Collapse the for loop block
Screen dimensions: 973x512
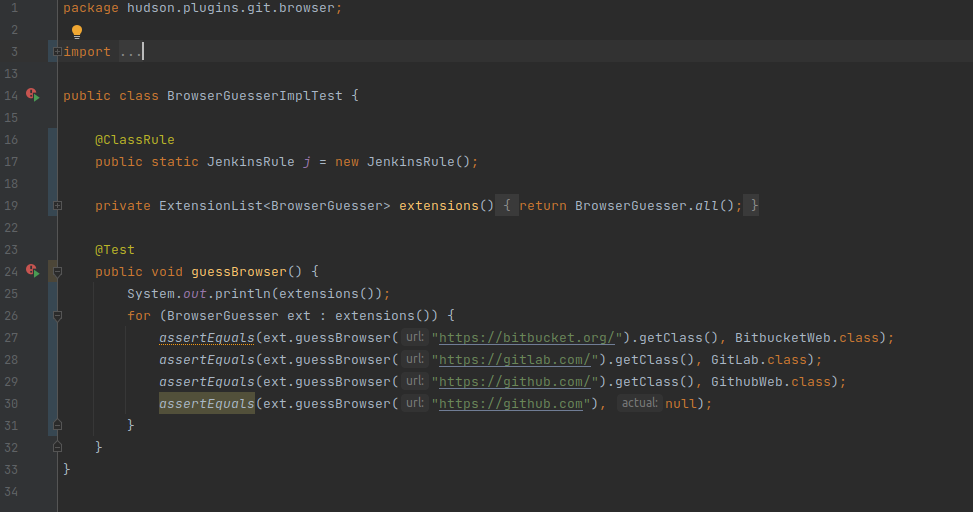pyautogui.click(x=57, y=316)
